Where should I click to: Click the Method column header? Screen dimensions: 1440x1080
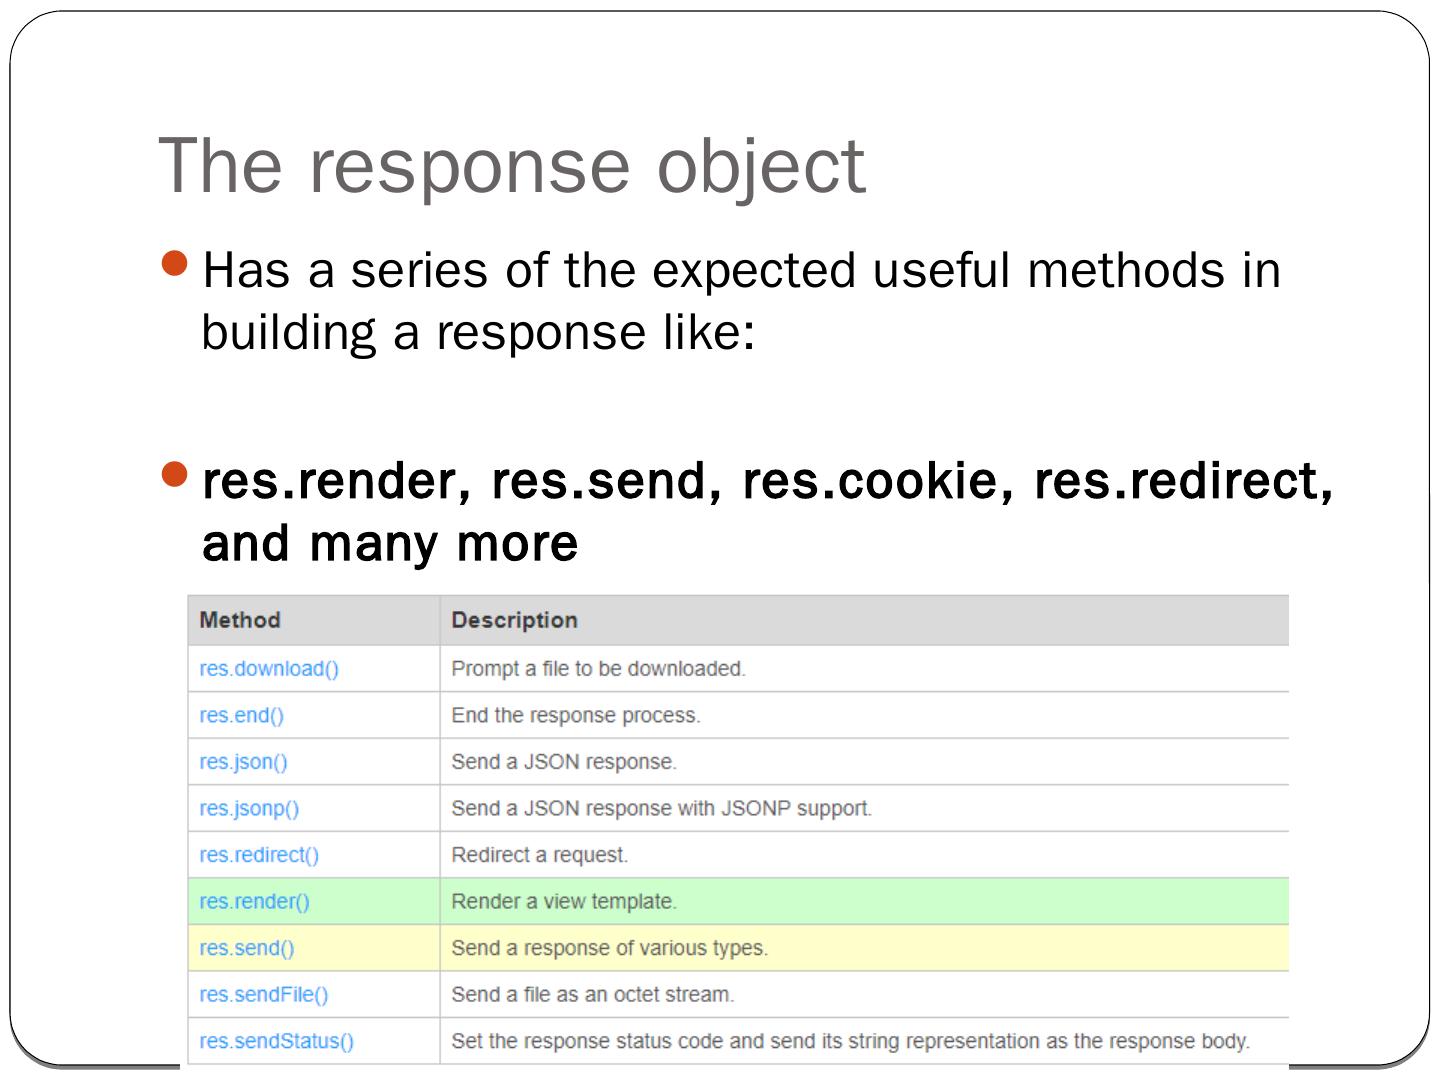tap(240, 620)
